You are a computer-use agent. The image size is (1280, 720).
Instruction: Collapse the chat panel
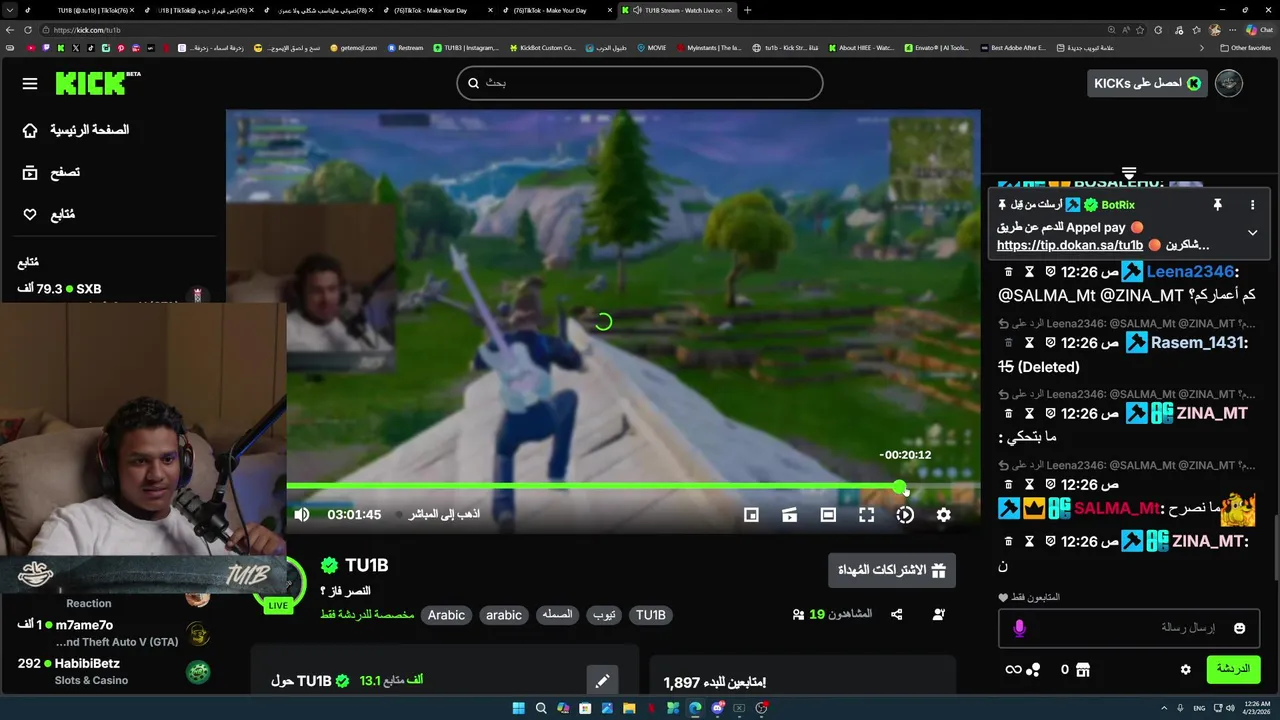coord(1129,174)
